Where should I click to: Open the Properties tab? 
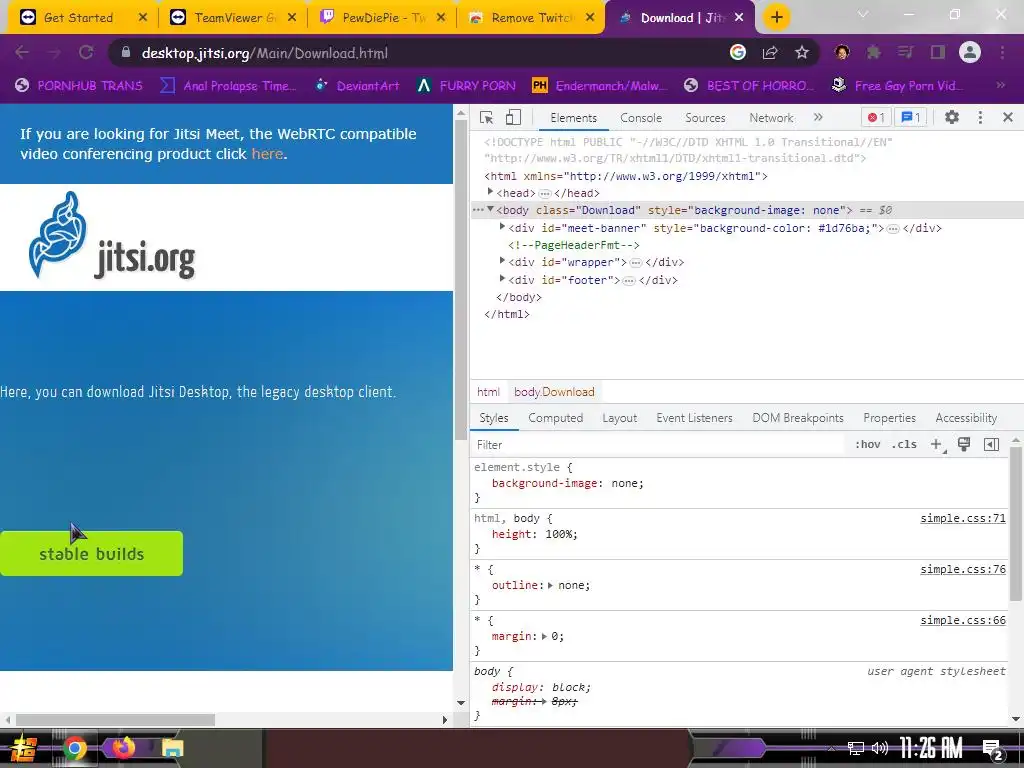pyautogui.click(x=889, y=418)
